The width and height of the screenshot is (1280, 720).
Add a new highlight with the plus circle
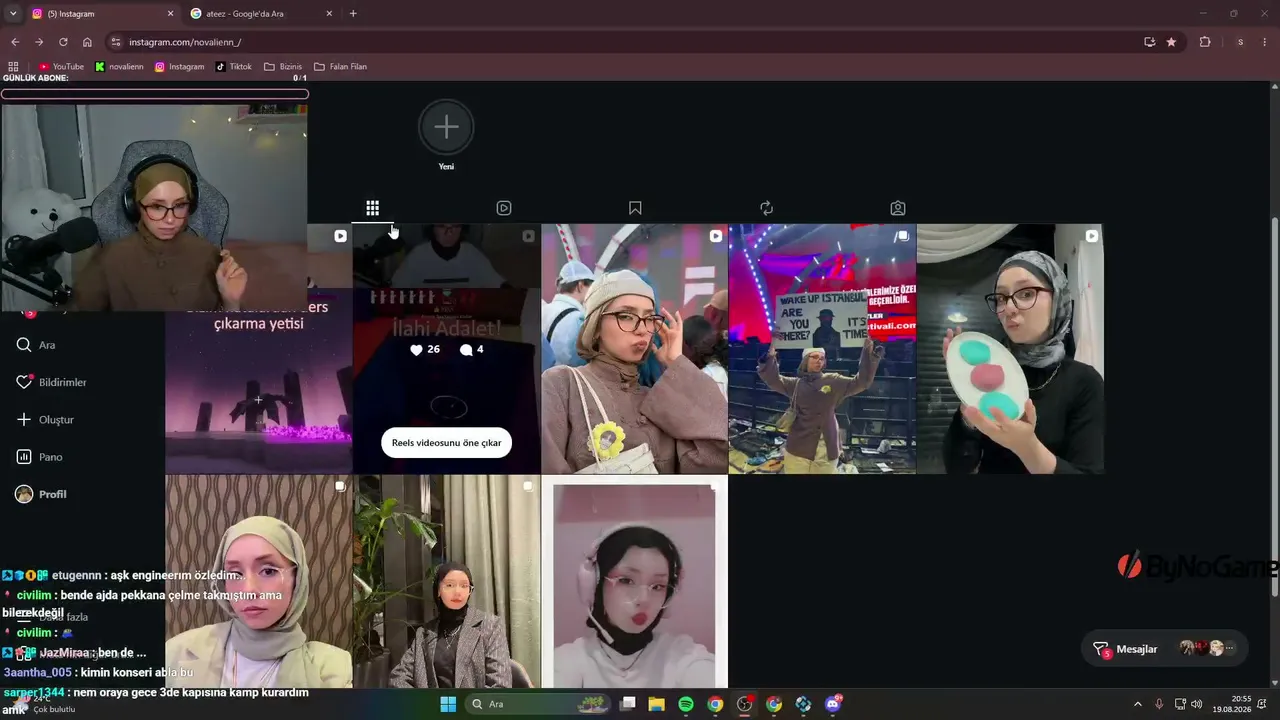(446, 127)
